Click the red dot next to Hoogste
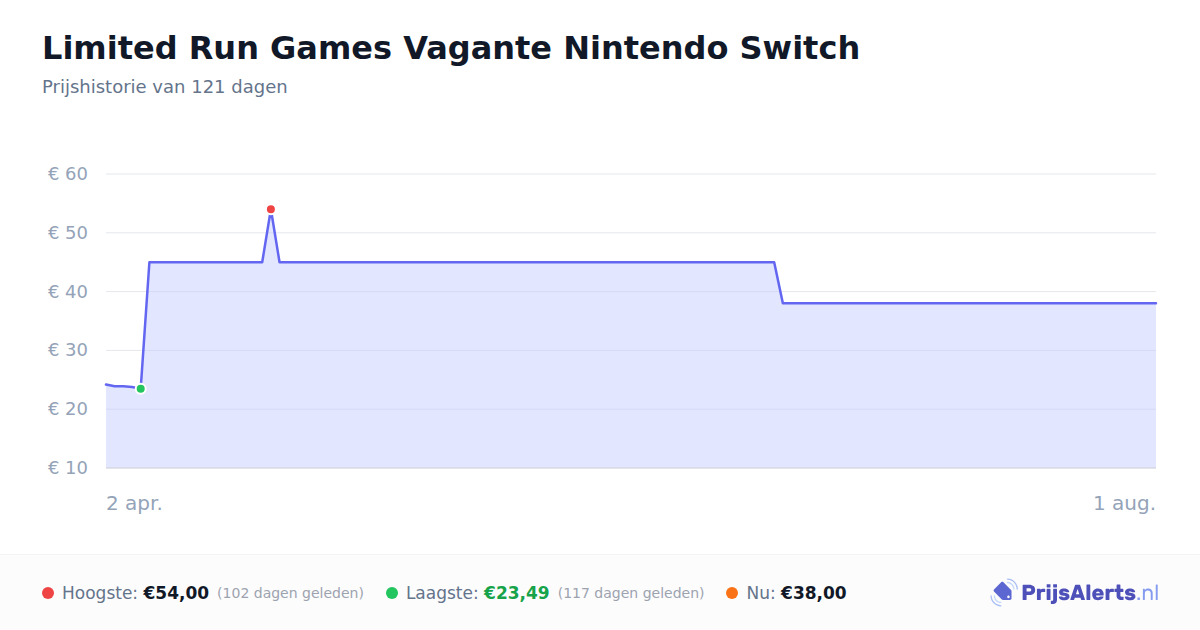Viewport: 1200px width, 630px height. click(48, 593)
